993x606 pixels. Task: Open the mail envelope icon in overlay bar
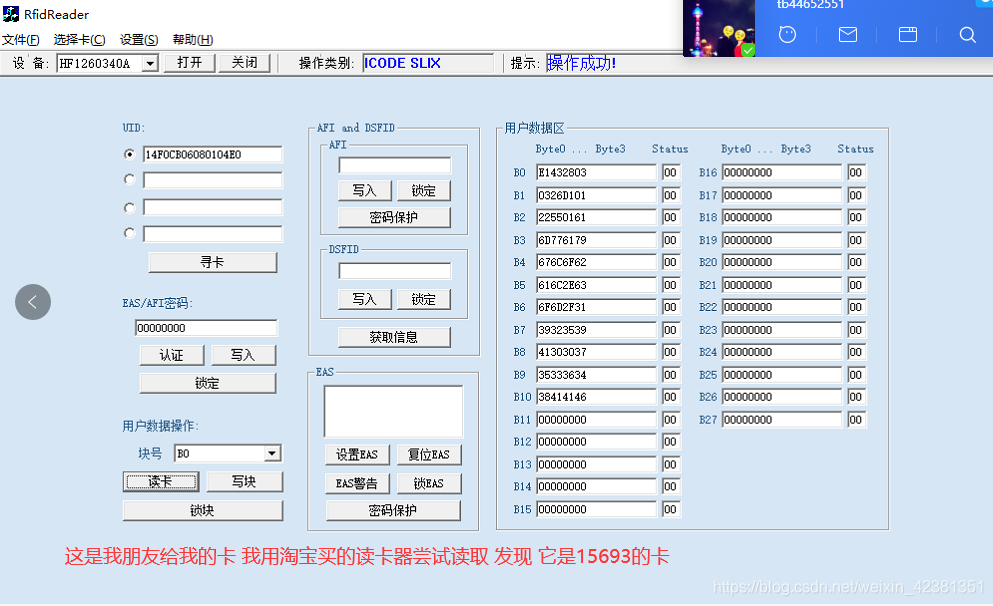(847, 34)
